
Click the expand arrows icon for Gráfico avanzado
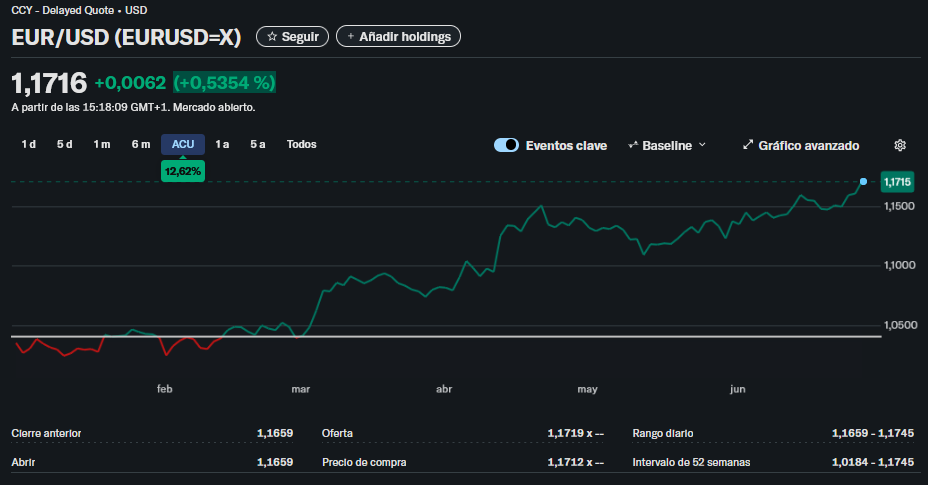pyautogui.click(x=748, y=145)
